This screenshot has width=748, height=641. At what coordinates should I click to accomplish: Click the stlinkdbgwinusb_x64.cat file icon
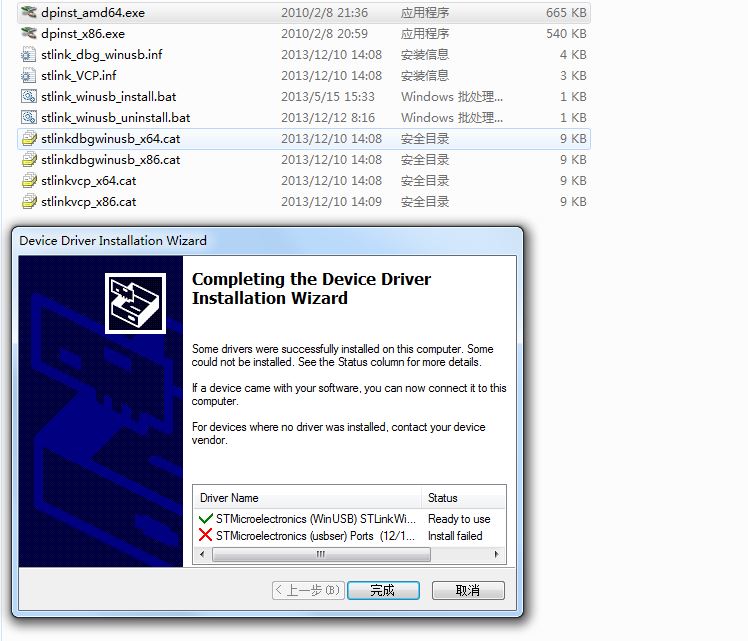(29, 138)
